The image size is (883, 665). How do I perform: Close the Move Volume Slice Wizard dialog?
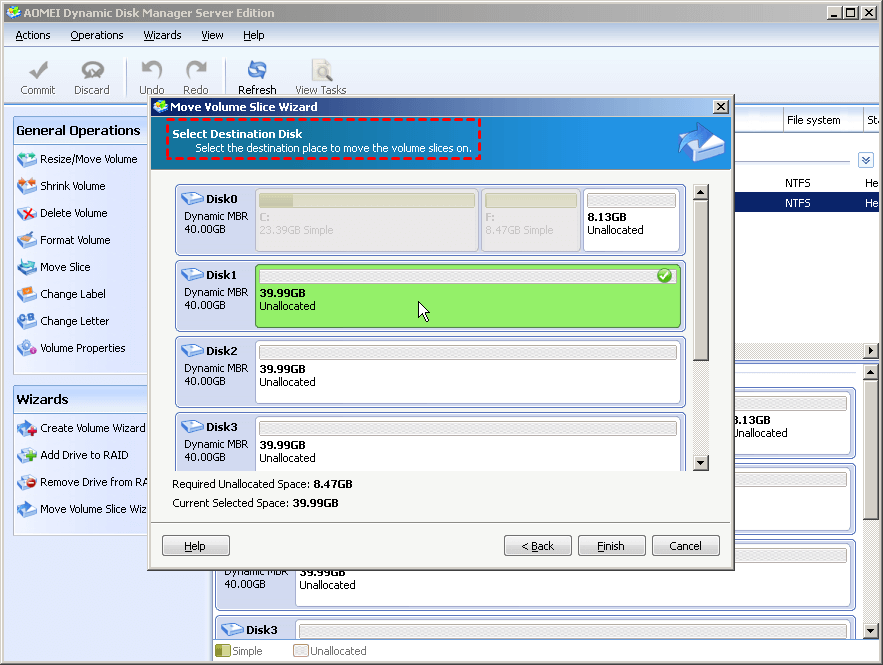(721, 107)
